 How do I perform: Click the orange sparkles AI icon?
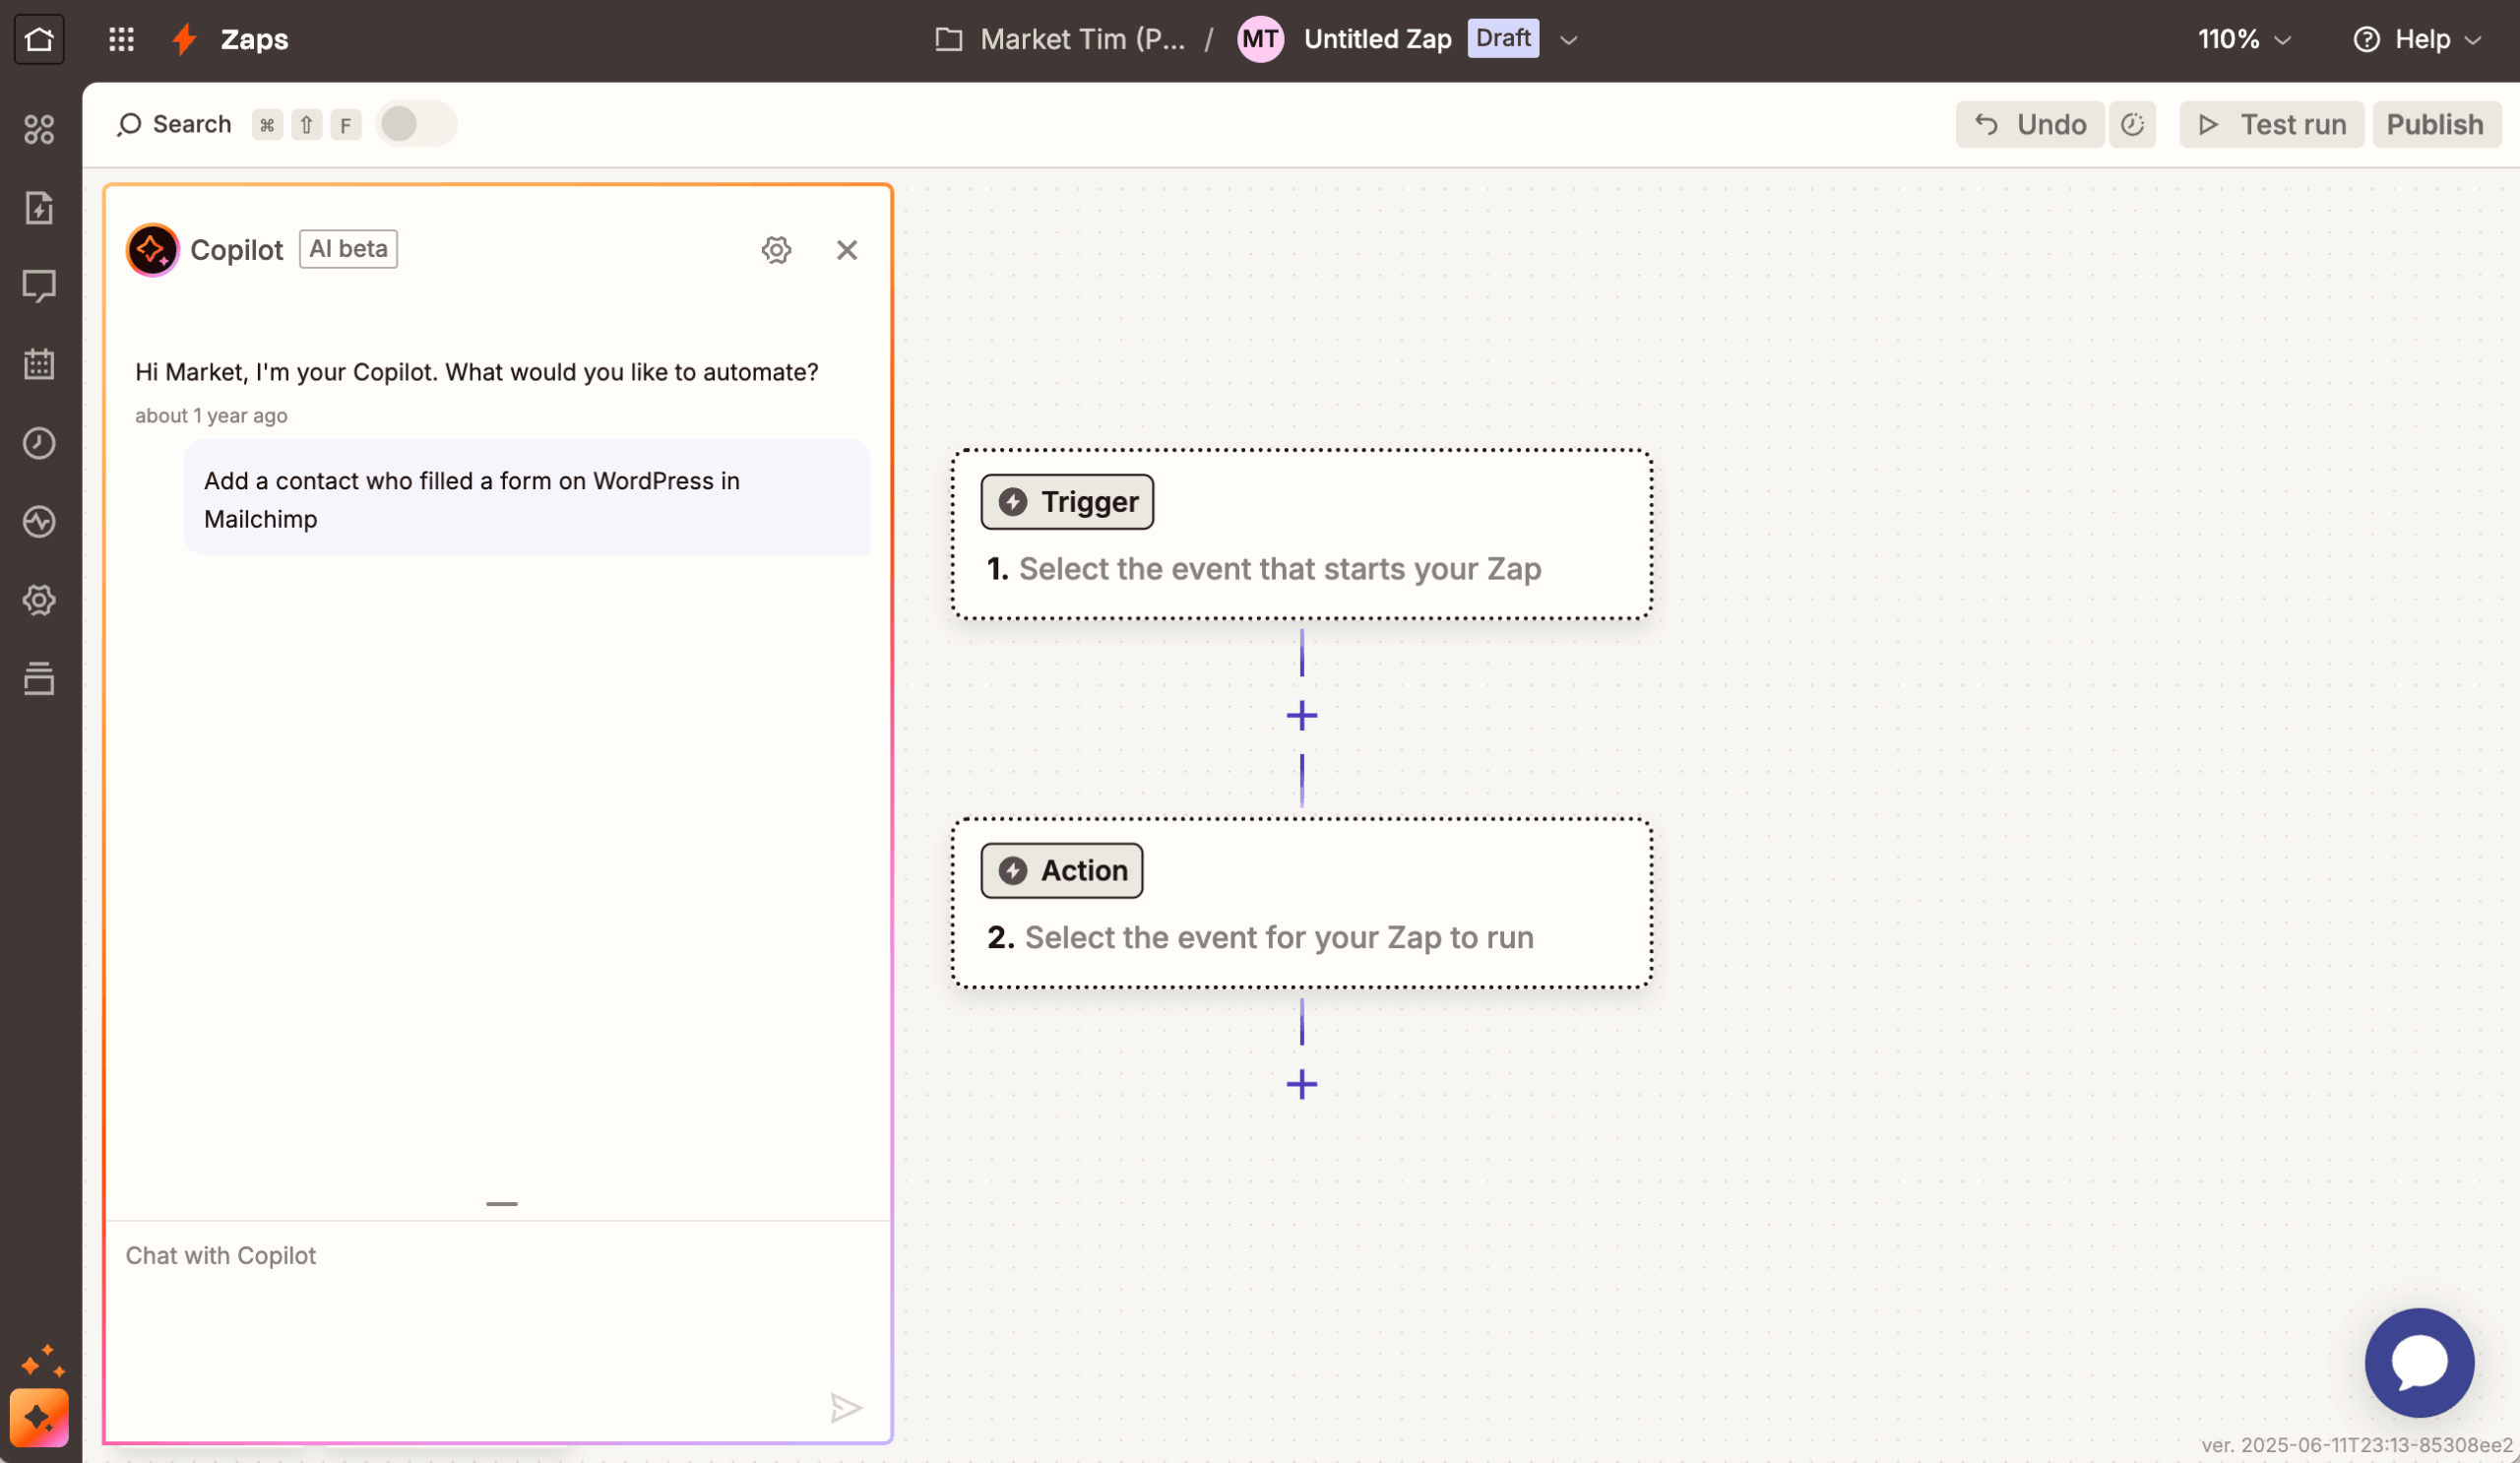pos(43,1362)
